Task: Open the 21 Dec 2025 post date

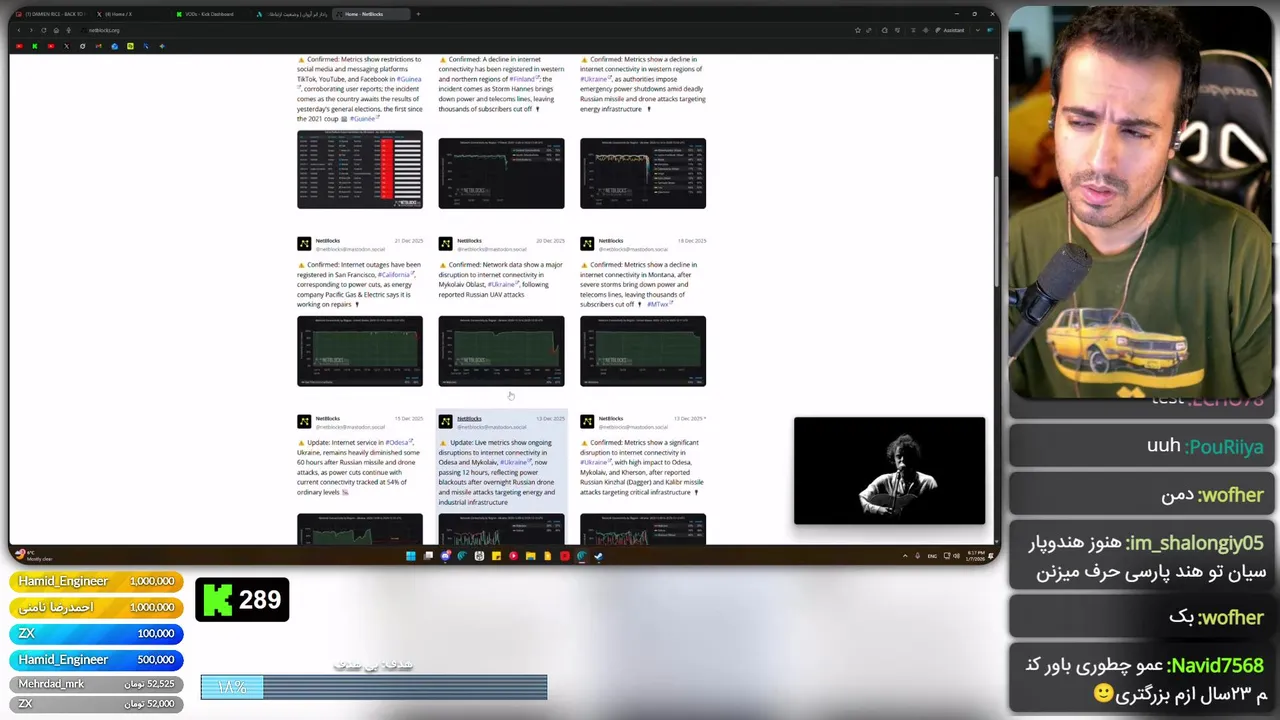Action: (x=408, y=241)
